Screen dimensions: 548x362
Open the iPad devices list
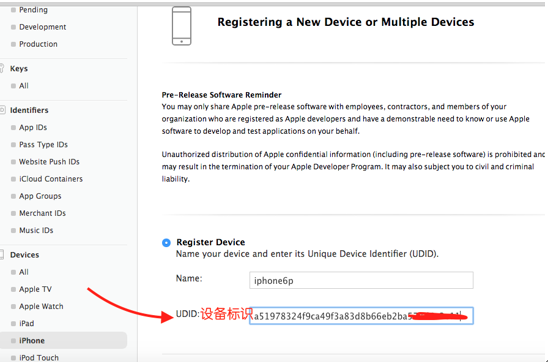point(26,323)
